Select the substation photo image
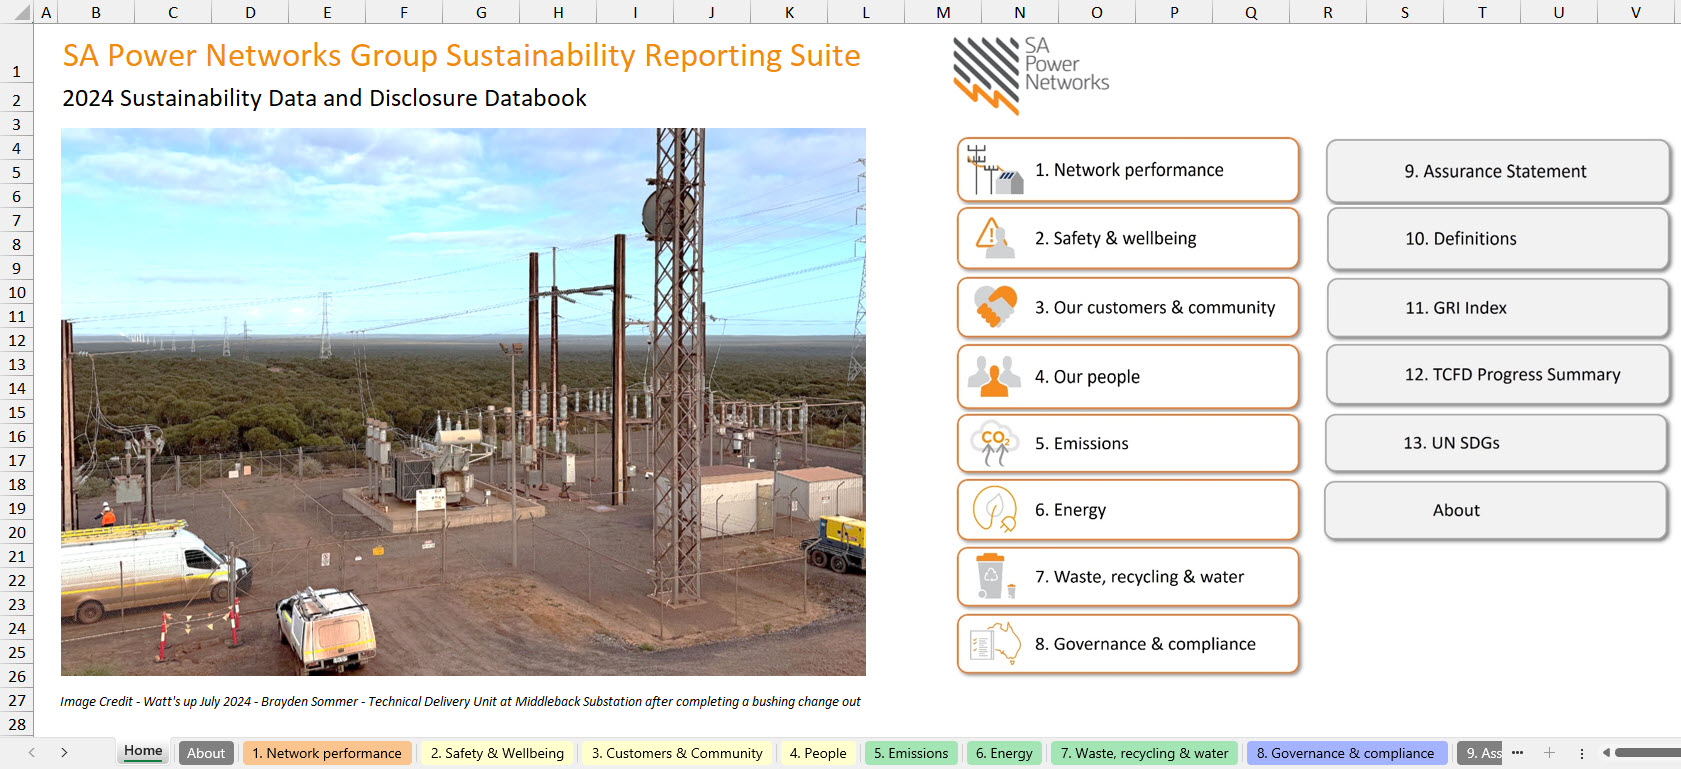The width and height of the screenshot is (1681, 769). 463,402
